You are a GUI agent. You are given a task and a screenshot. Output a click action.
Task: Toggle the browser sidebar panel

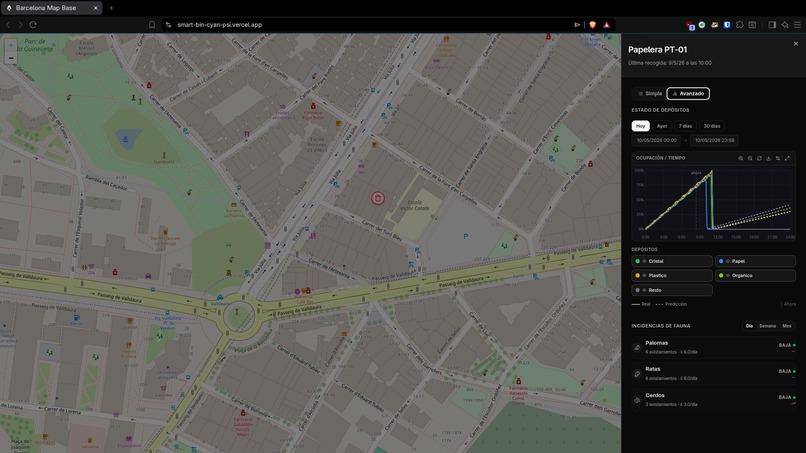click(x=772, y=25)
